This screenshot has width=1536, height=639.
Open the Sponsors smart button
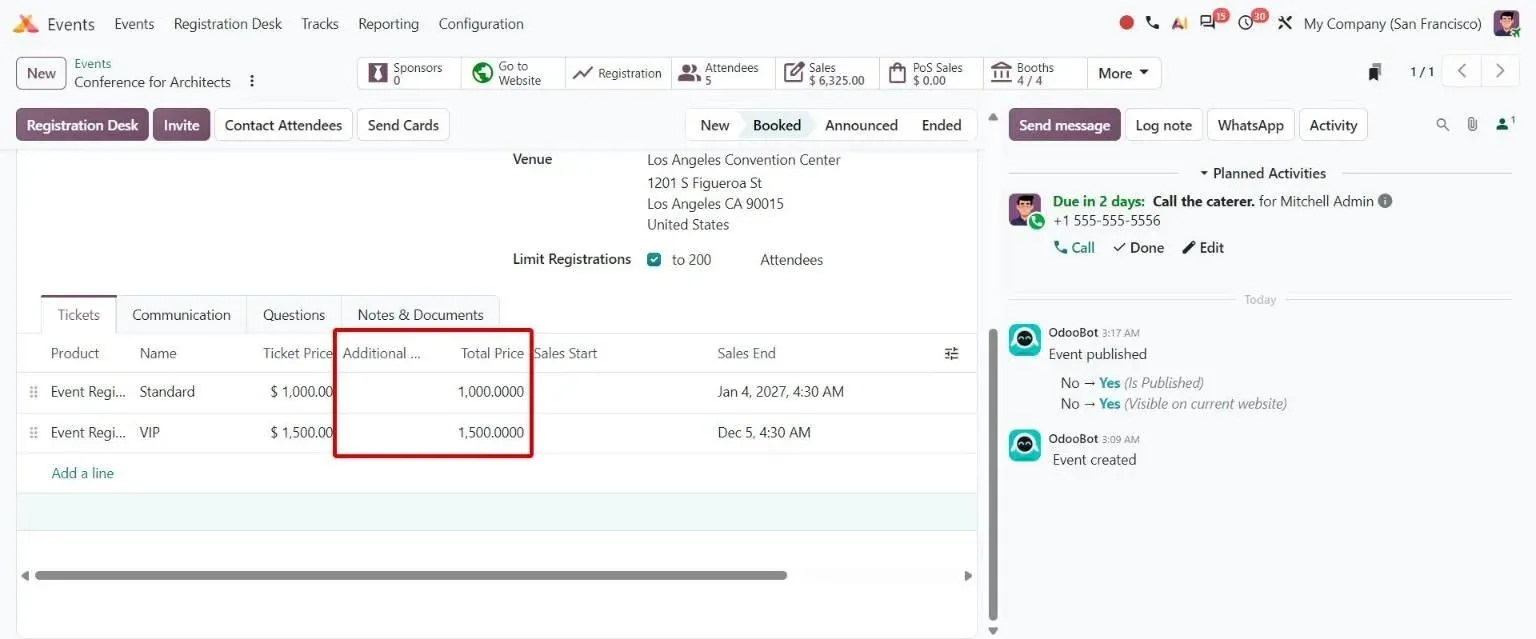click(409, 73)
